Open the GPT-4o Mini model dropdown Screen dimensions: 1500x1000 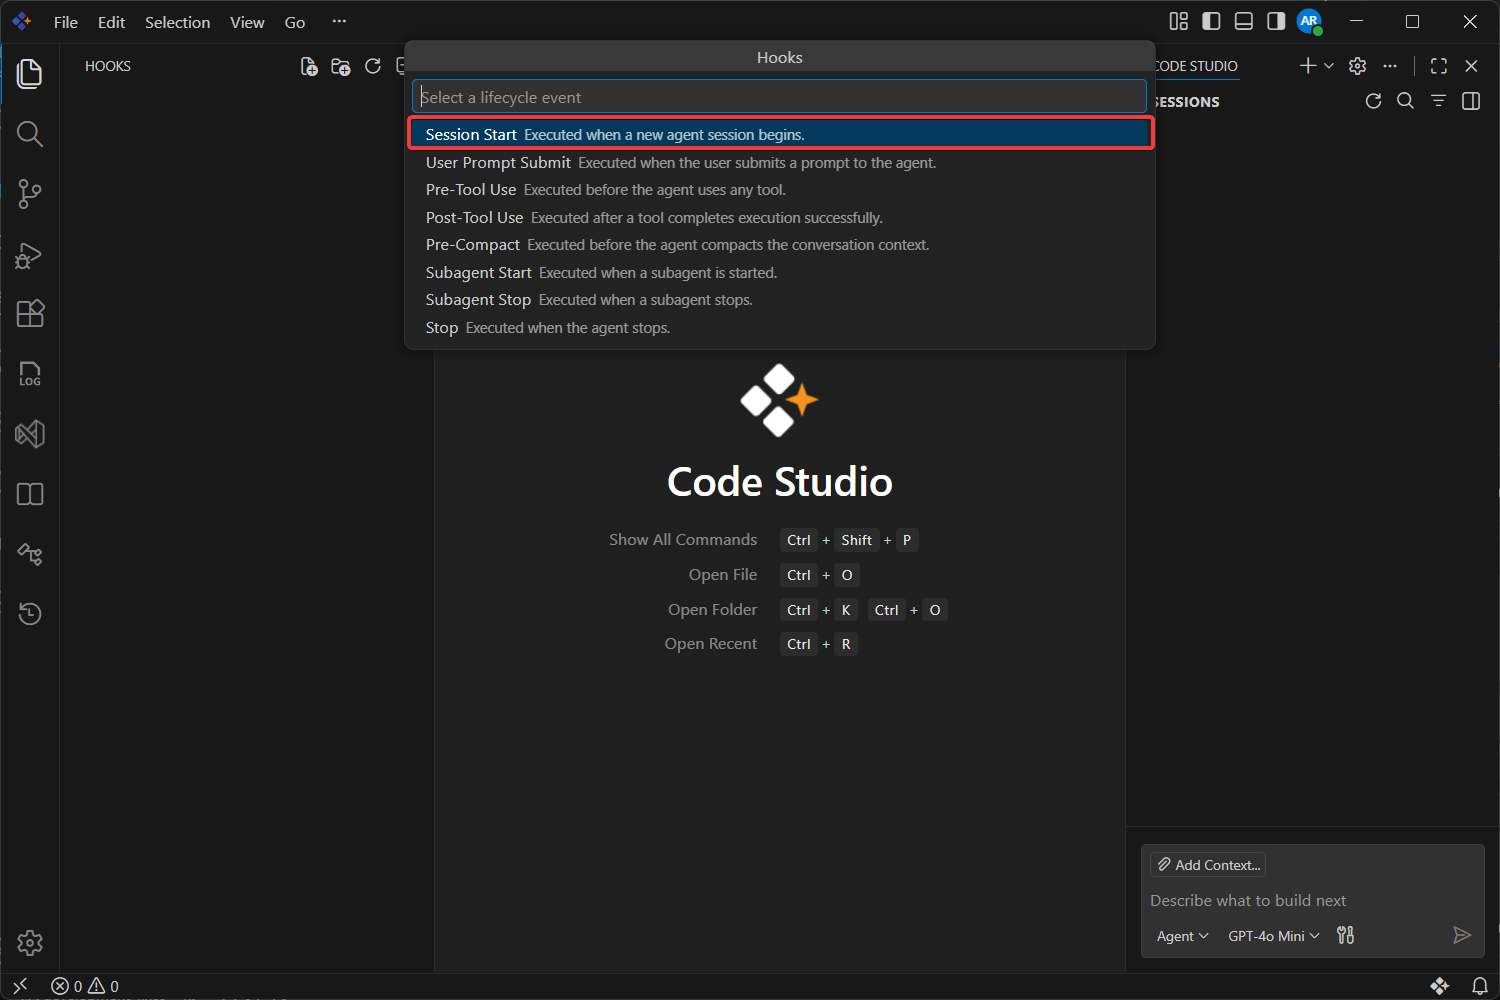click(x=1272, y=935)
